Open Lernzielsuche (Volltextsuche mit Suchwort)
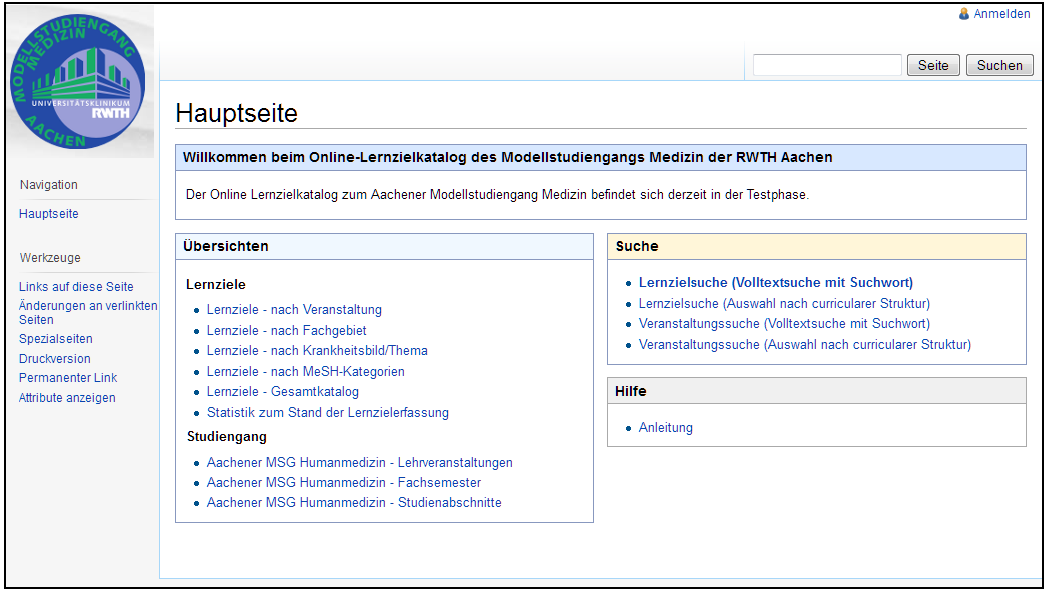This screenshot has width=1047, height=591. pyautogui.click(x=775, y=283)
